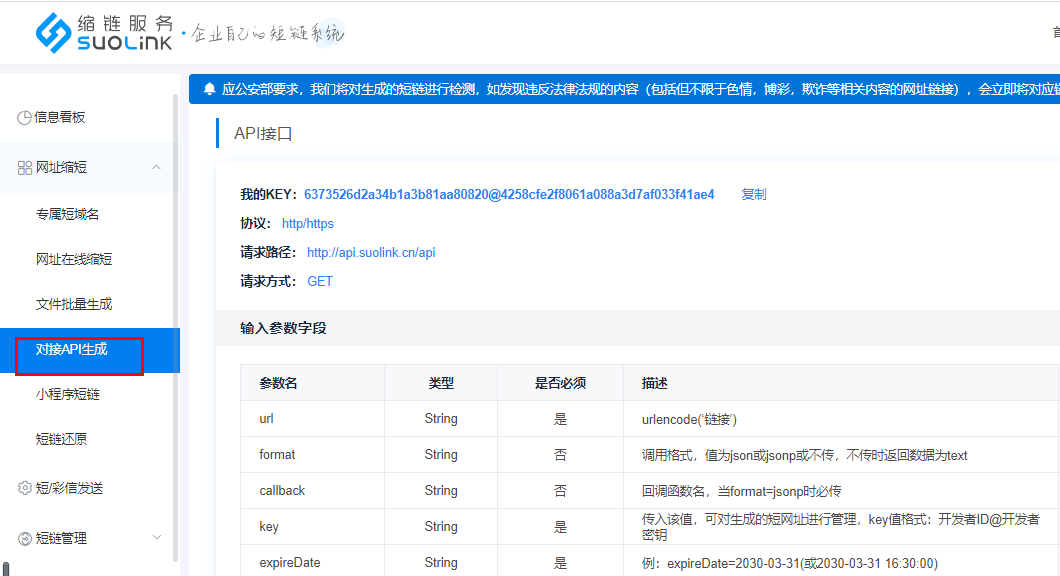Click the API KEY value text
Screen dimensions: 1060x576
(509, 195)
